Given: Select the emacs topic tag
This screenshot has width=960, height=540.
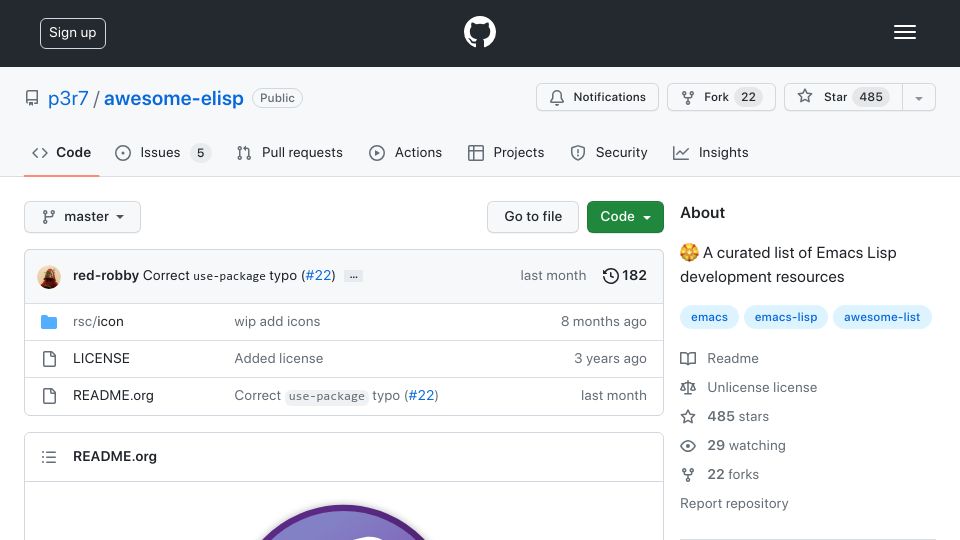Looking at the screenshot, I should pos(709,317).
